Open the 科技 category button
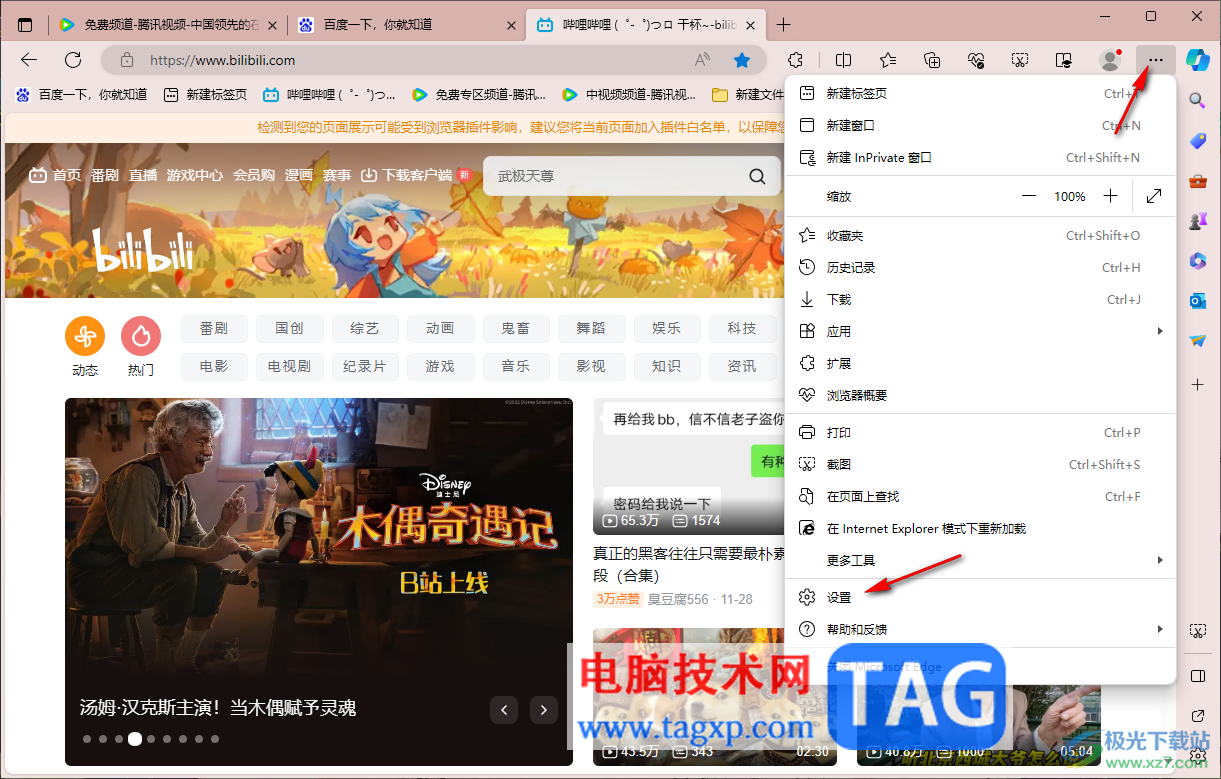Screen dimensions: 1221x779 point(742,328)
